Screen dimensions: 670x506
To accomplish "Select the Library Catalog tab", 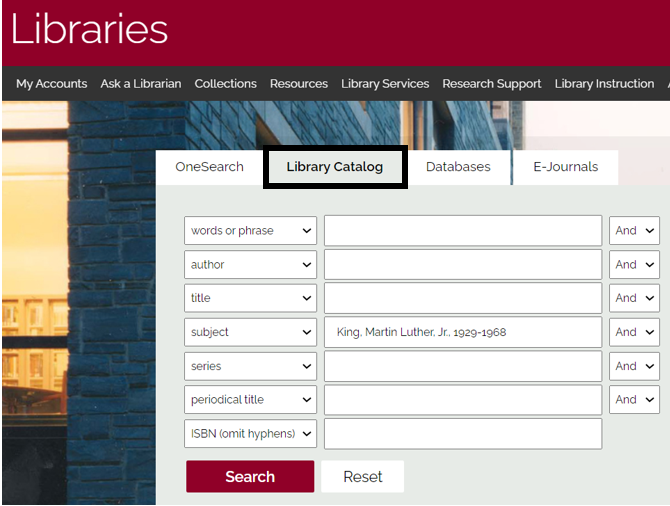I will click(x=335, y=167).
